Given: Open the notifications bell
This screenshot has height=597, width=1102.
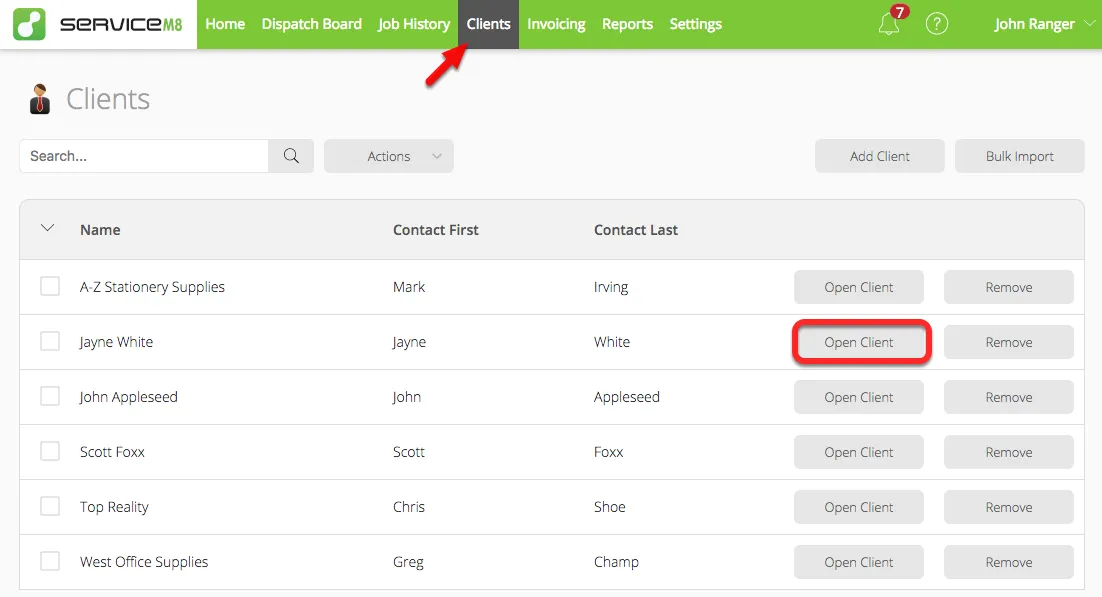Looking at the screenshot, I should coord(888,24).
